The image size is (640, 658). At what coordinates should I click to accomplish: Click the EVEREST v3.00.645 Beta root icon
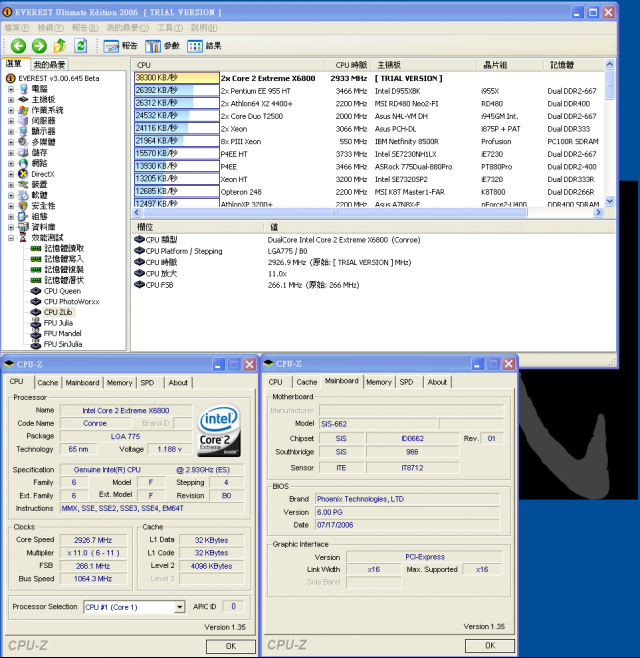10,78
